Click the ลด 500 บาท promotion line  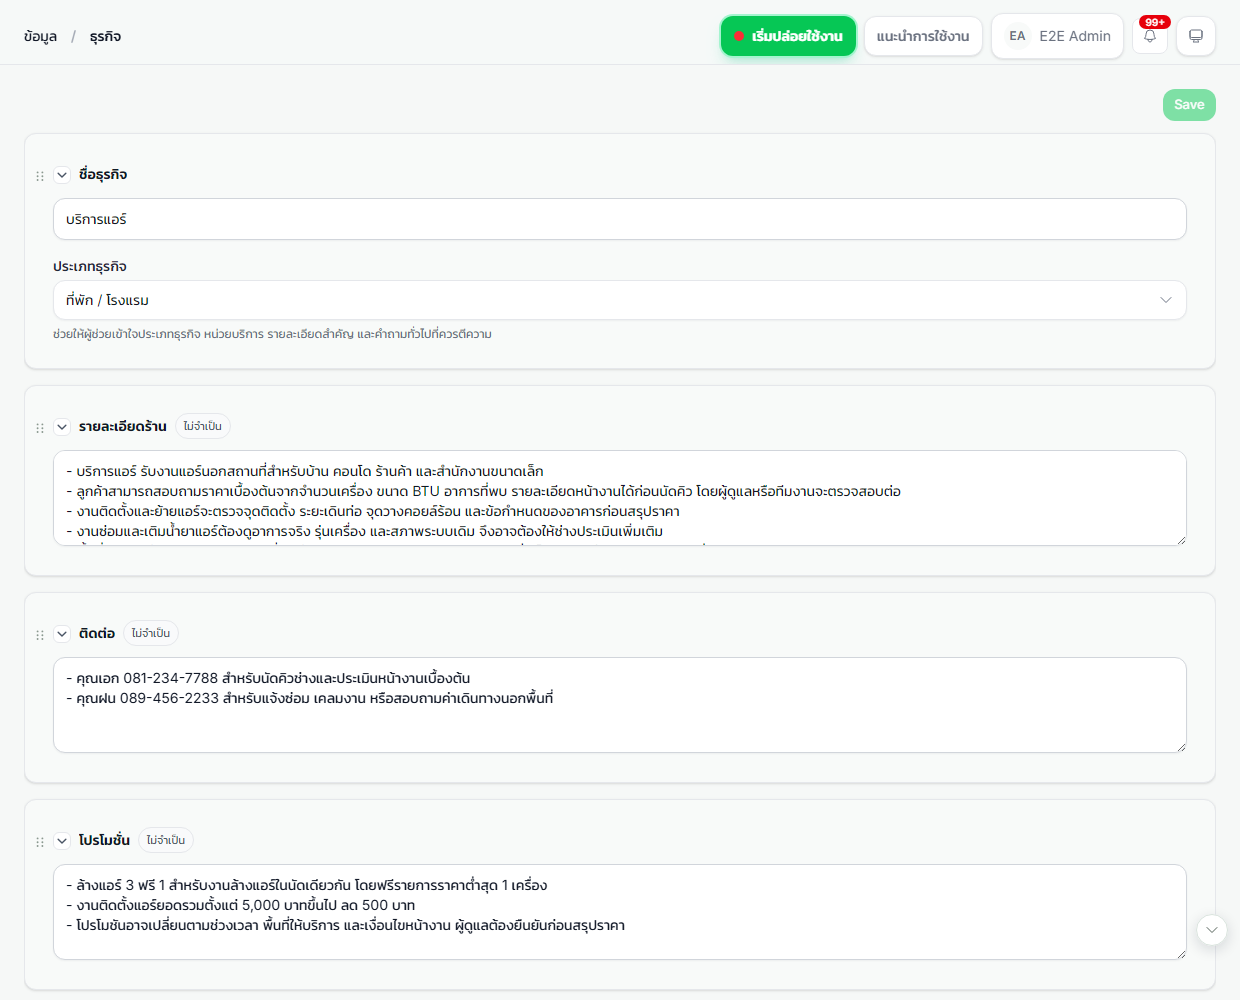(241, 905)
